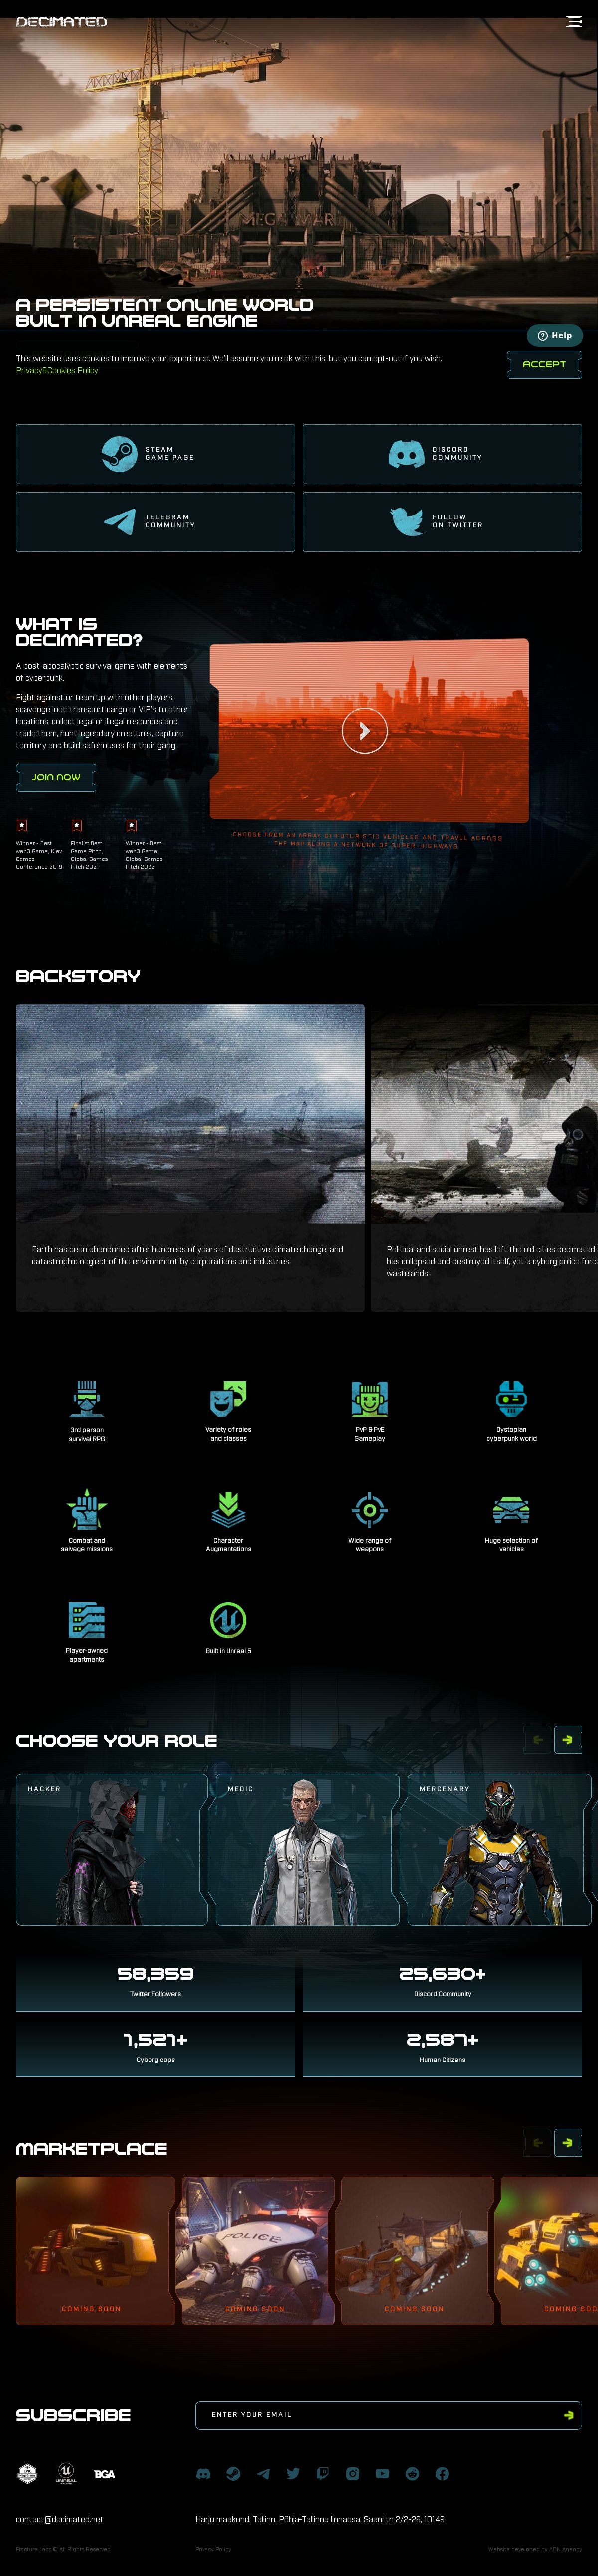Click the Built in Unreal 5 logo icon
This screenshot has width=598, height=2576.
tap(228, 1620)
